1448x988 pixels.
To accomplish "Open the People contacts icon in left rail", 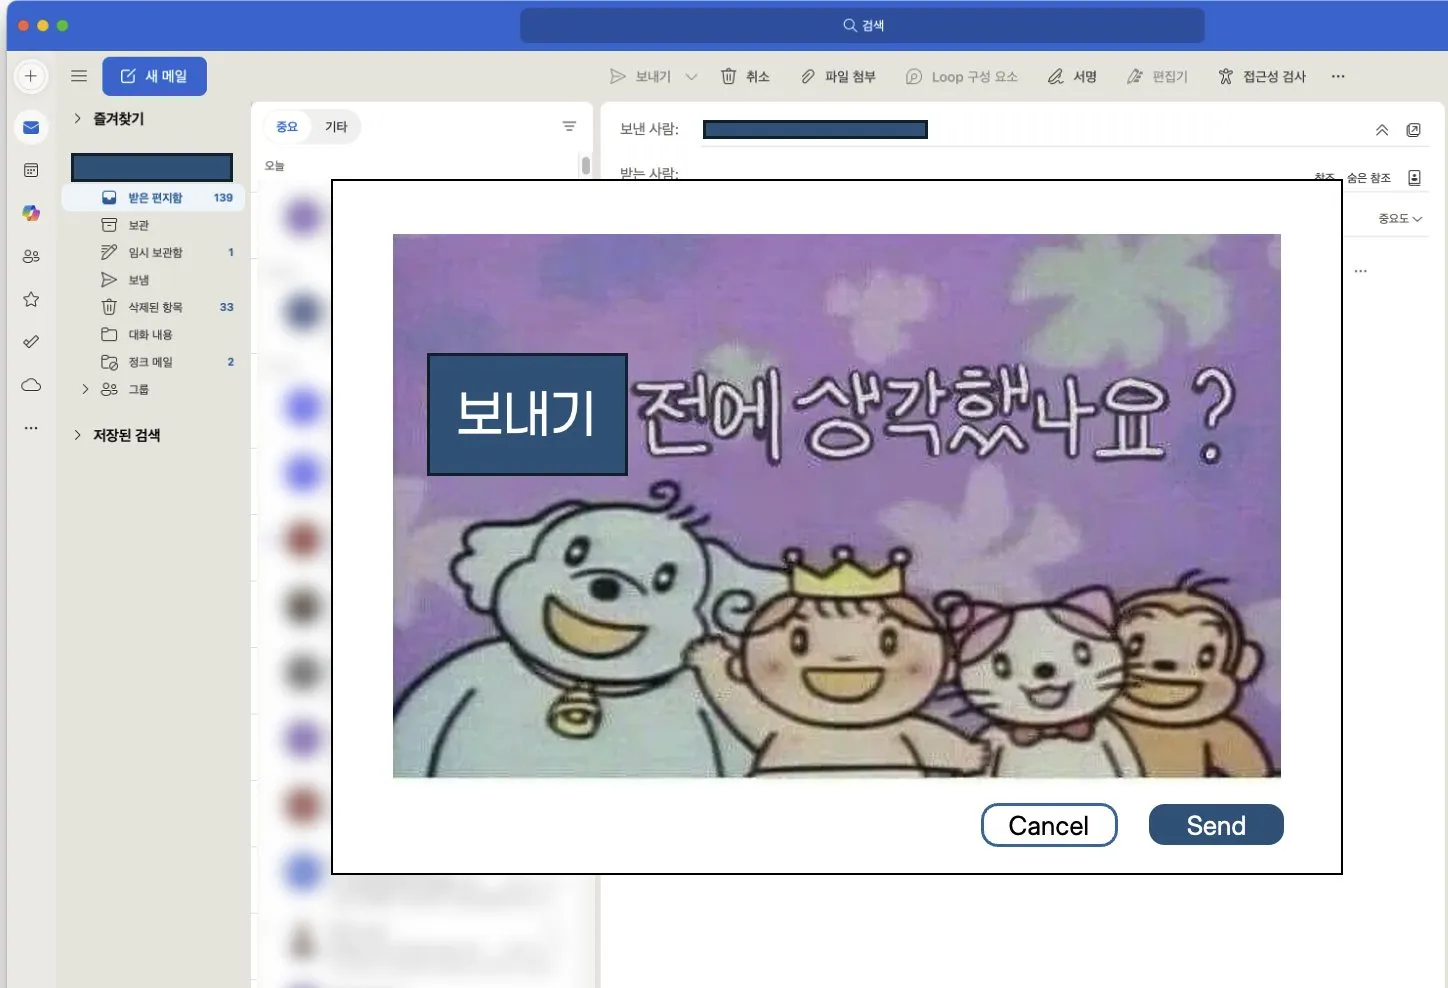I will click(x=31, y=256).
